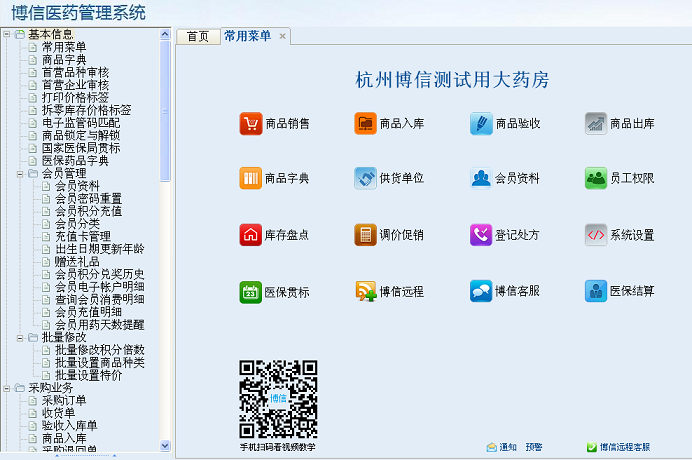Launch the 商品出库 stock-out icon
The width and height of the screenshot is (692, 460).
coord(596,124)
